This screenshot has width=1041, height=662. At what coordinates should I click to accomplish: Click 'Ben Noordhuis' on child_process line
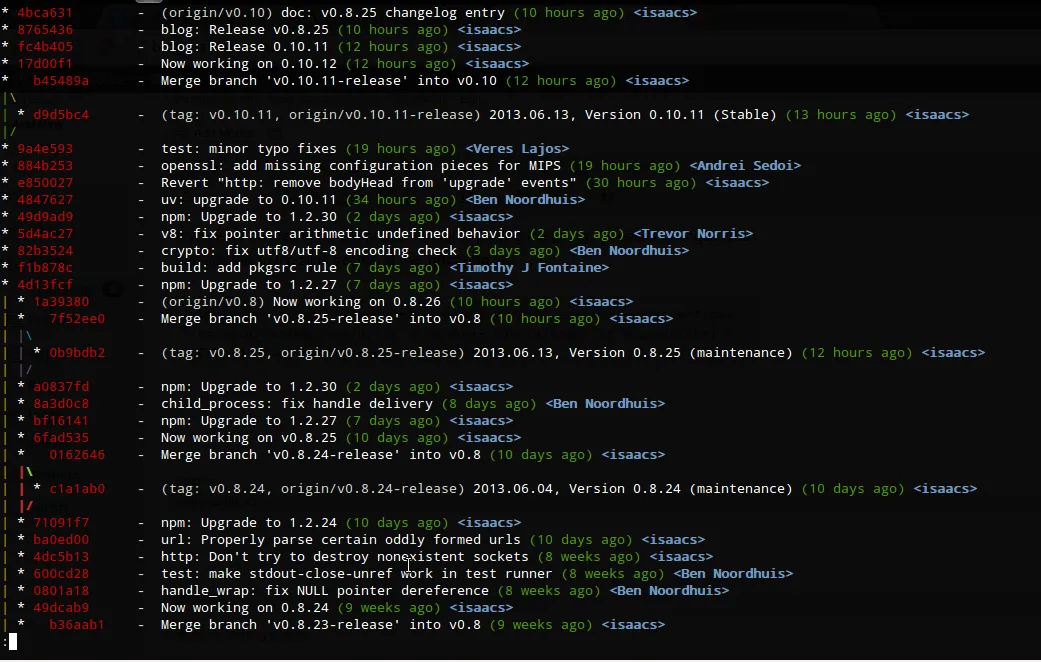[x=605, y=404]
